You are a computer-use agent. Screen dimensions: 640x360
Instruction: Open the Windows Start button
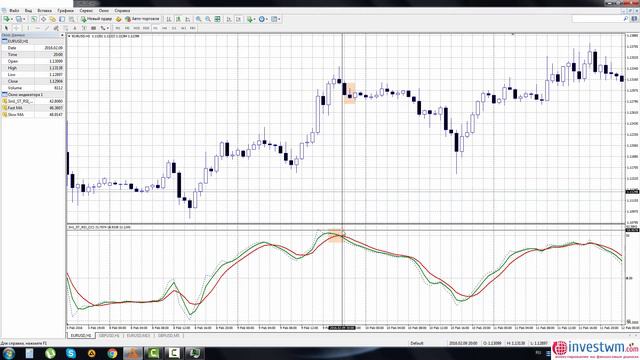8,353
